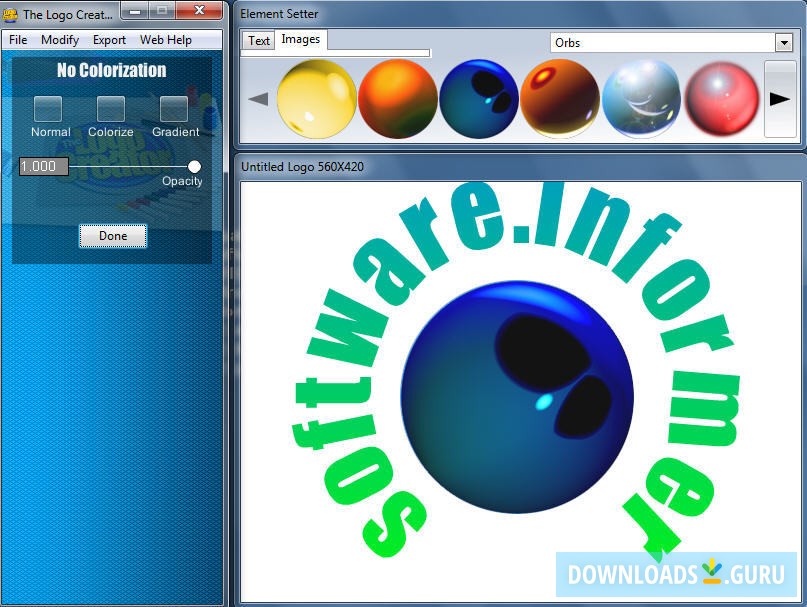This screenshot has height=607, width=807.
Task: Open Web Help from the menu bar
Action: coord(166,40)
